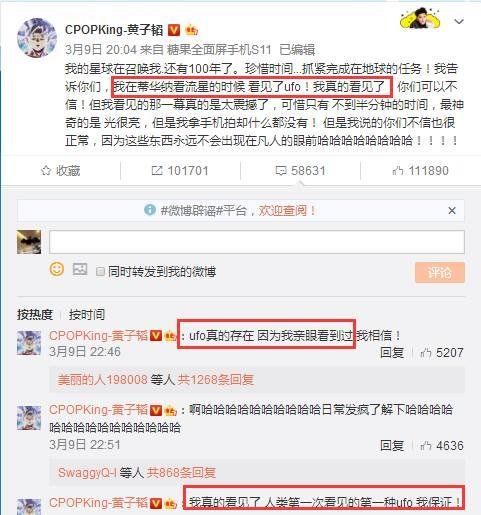
Task: Switch to the 按时间 sort tab
Action: click(87, 314)
